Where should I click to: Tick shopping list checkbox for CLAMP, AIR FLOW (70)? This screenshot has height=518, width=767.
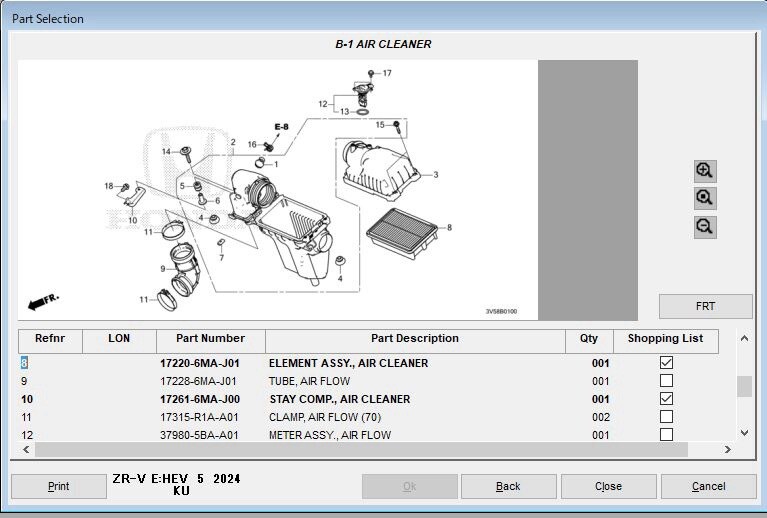tap(666, 417)
